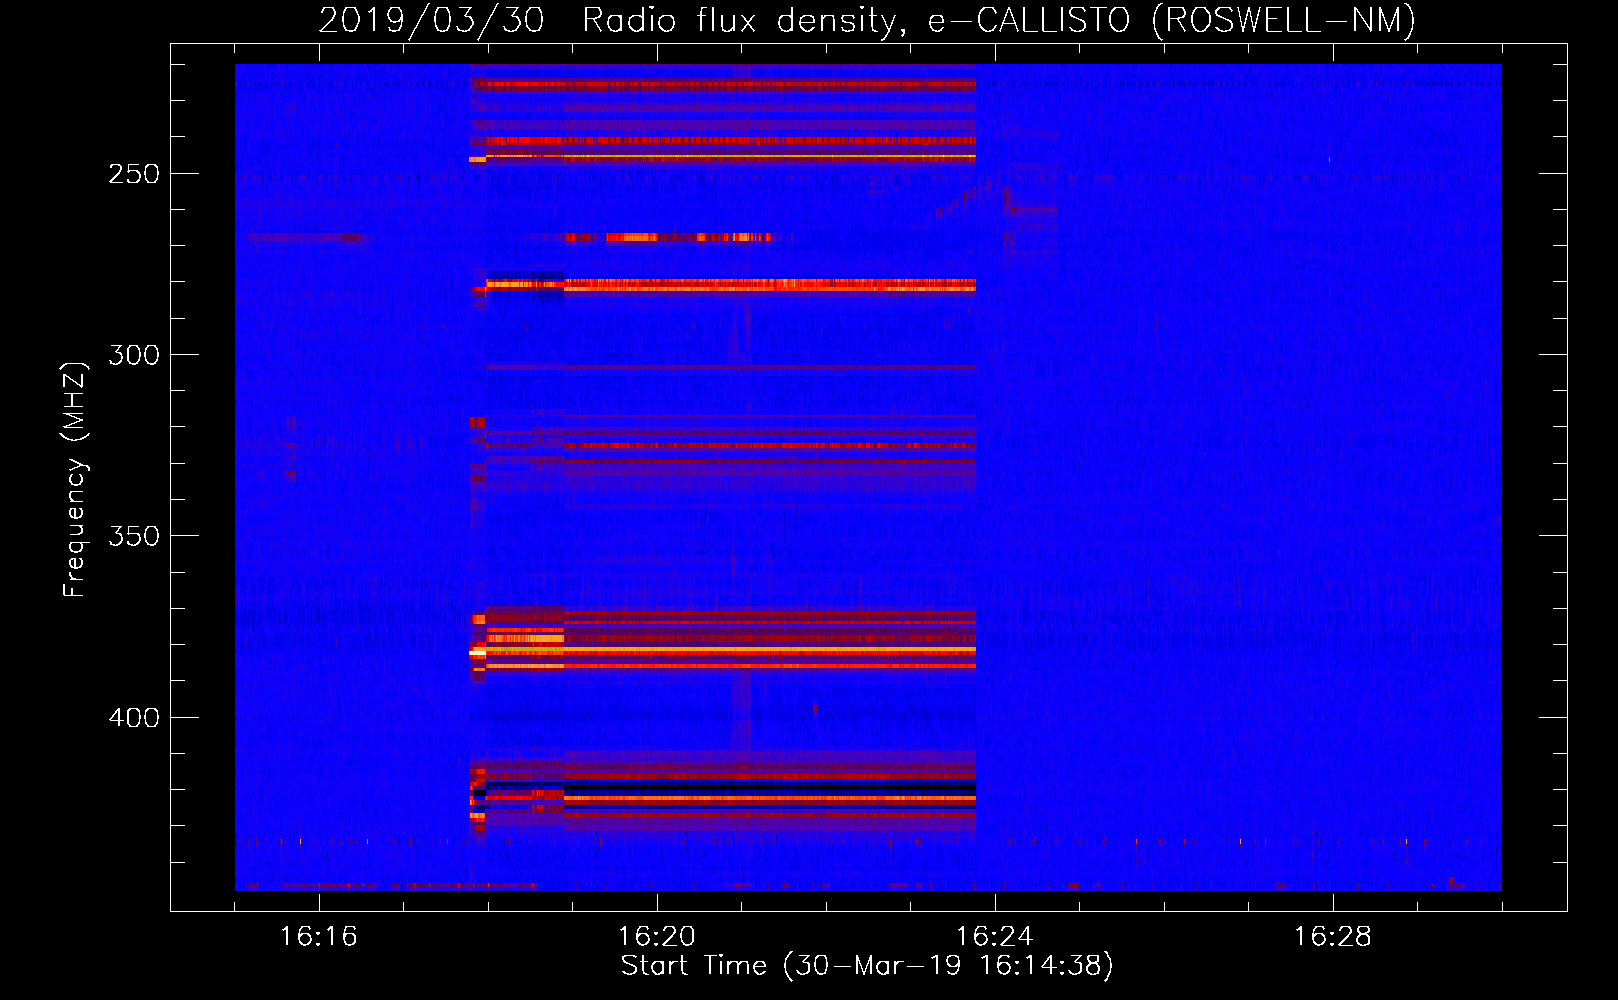Click the 250 frequency axis label
The image size is (1618, 1000).
(x=134, y=174)
